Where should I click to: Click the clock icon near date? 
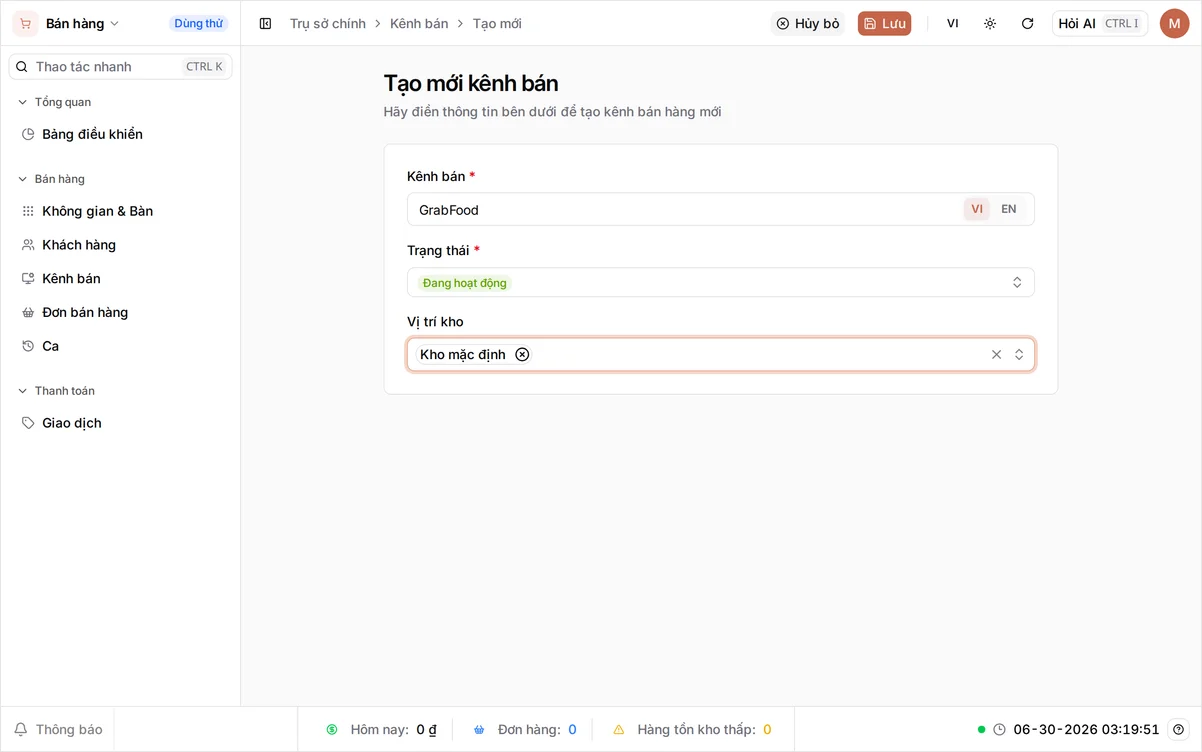click(999, 729)
